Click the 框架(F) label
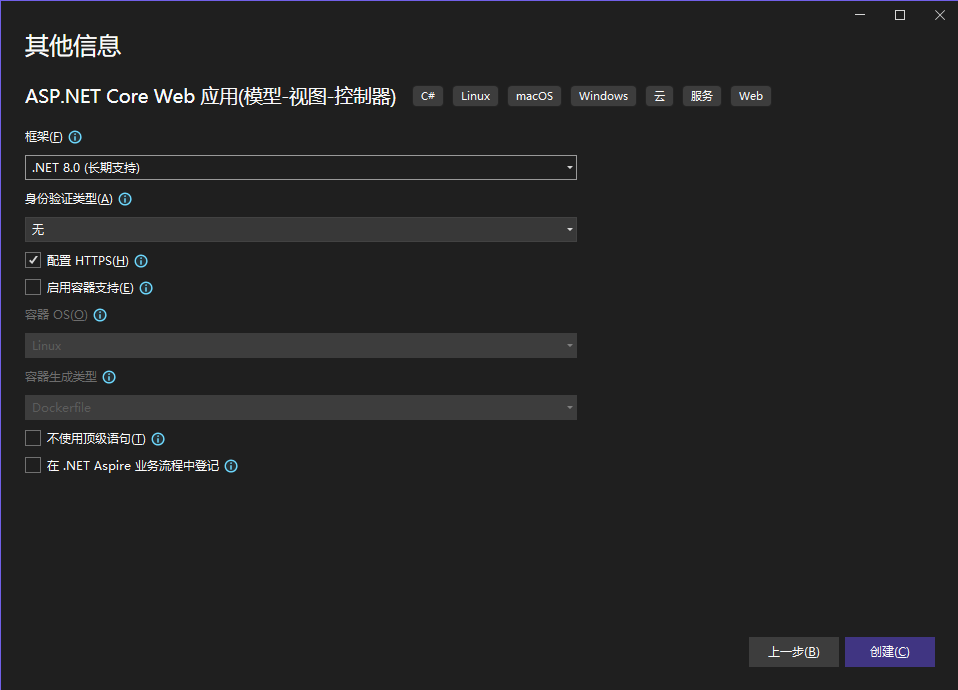This screenshot has height=690, width=958. [43, 137]
